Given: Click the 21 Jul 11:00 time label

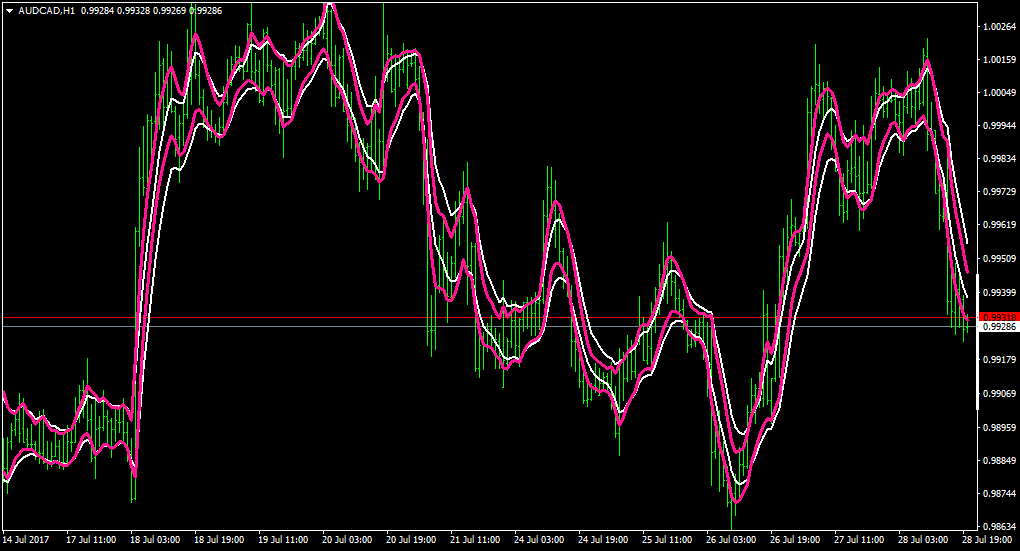Looking at the screenshot, I should (x=476, y=540).
